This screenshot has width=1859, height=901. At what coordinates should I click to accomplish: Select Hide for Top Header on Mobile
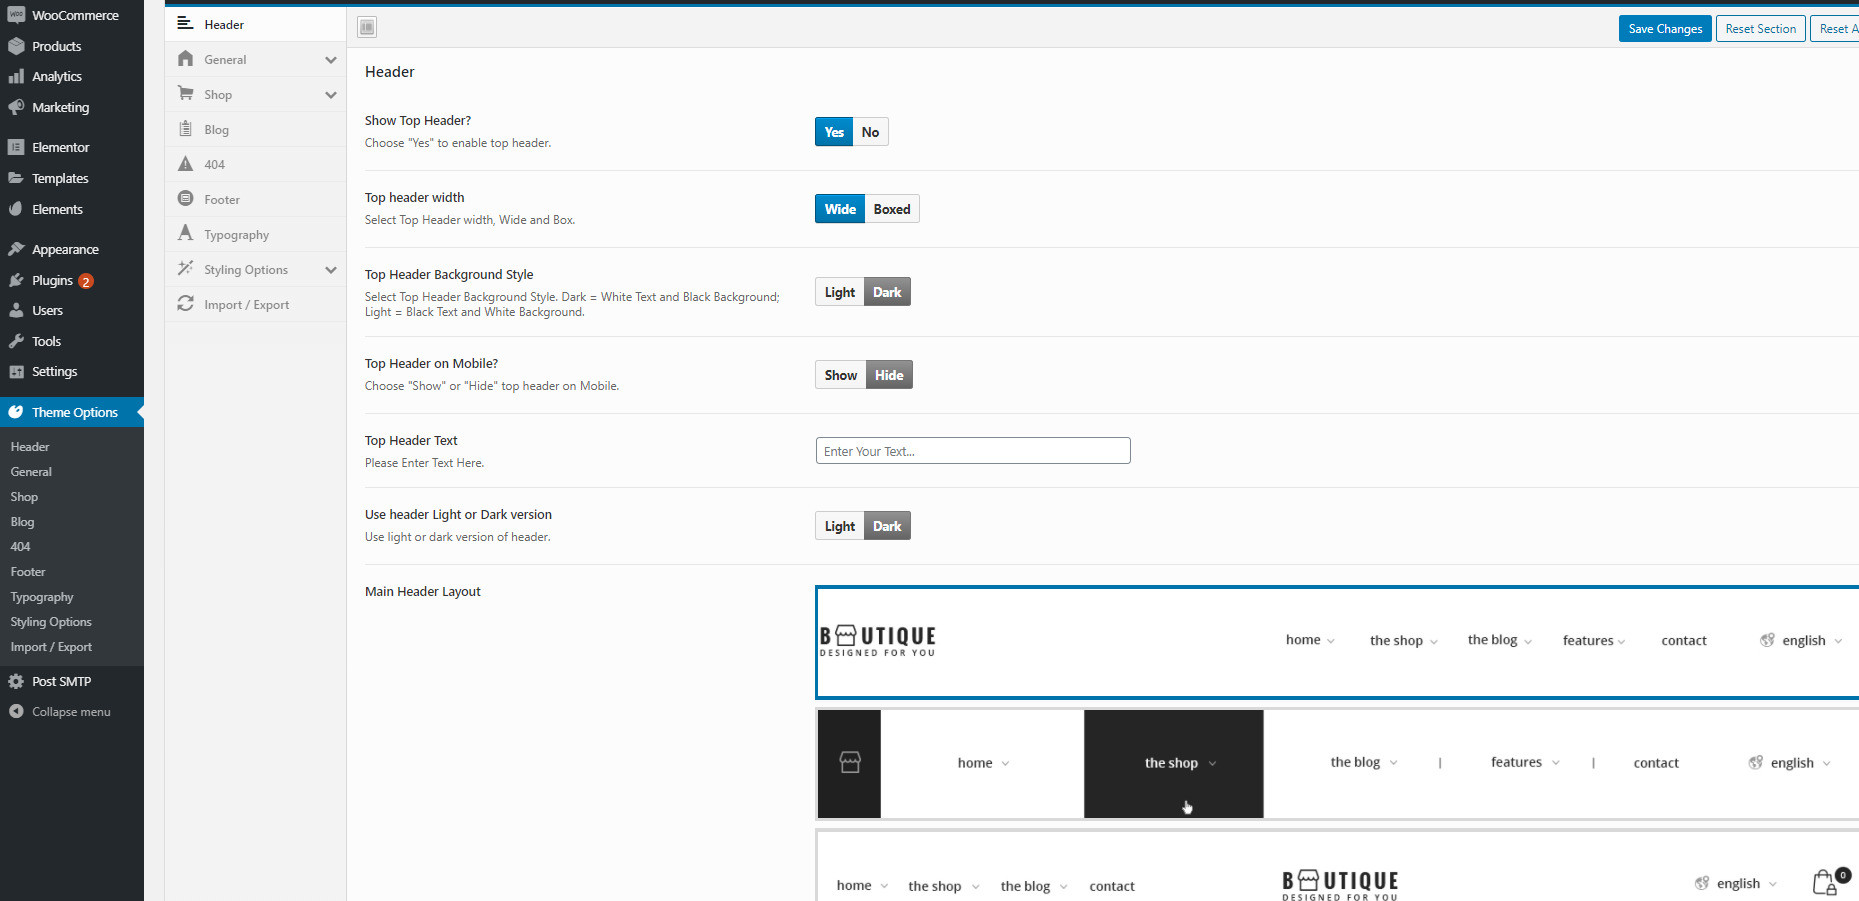coord(889,375)
